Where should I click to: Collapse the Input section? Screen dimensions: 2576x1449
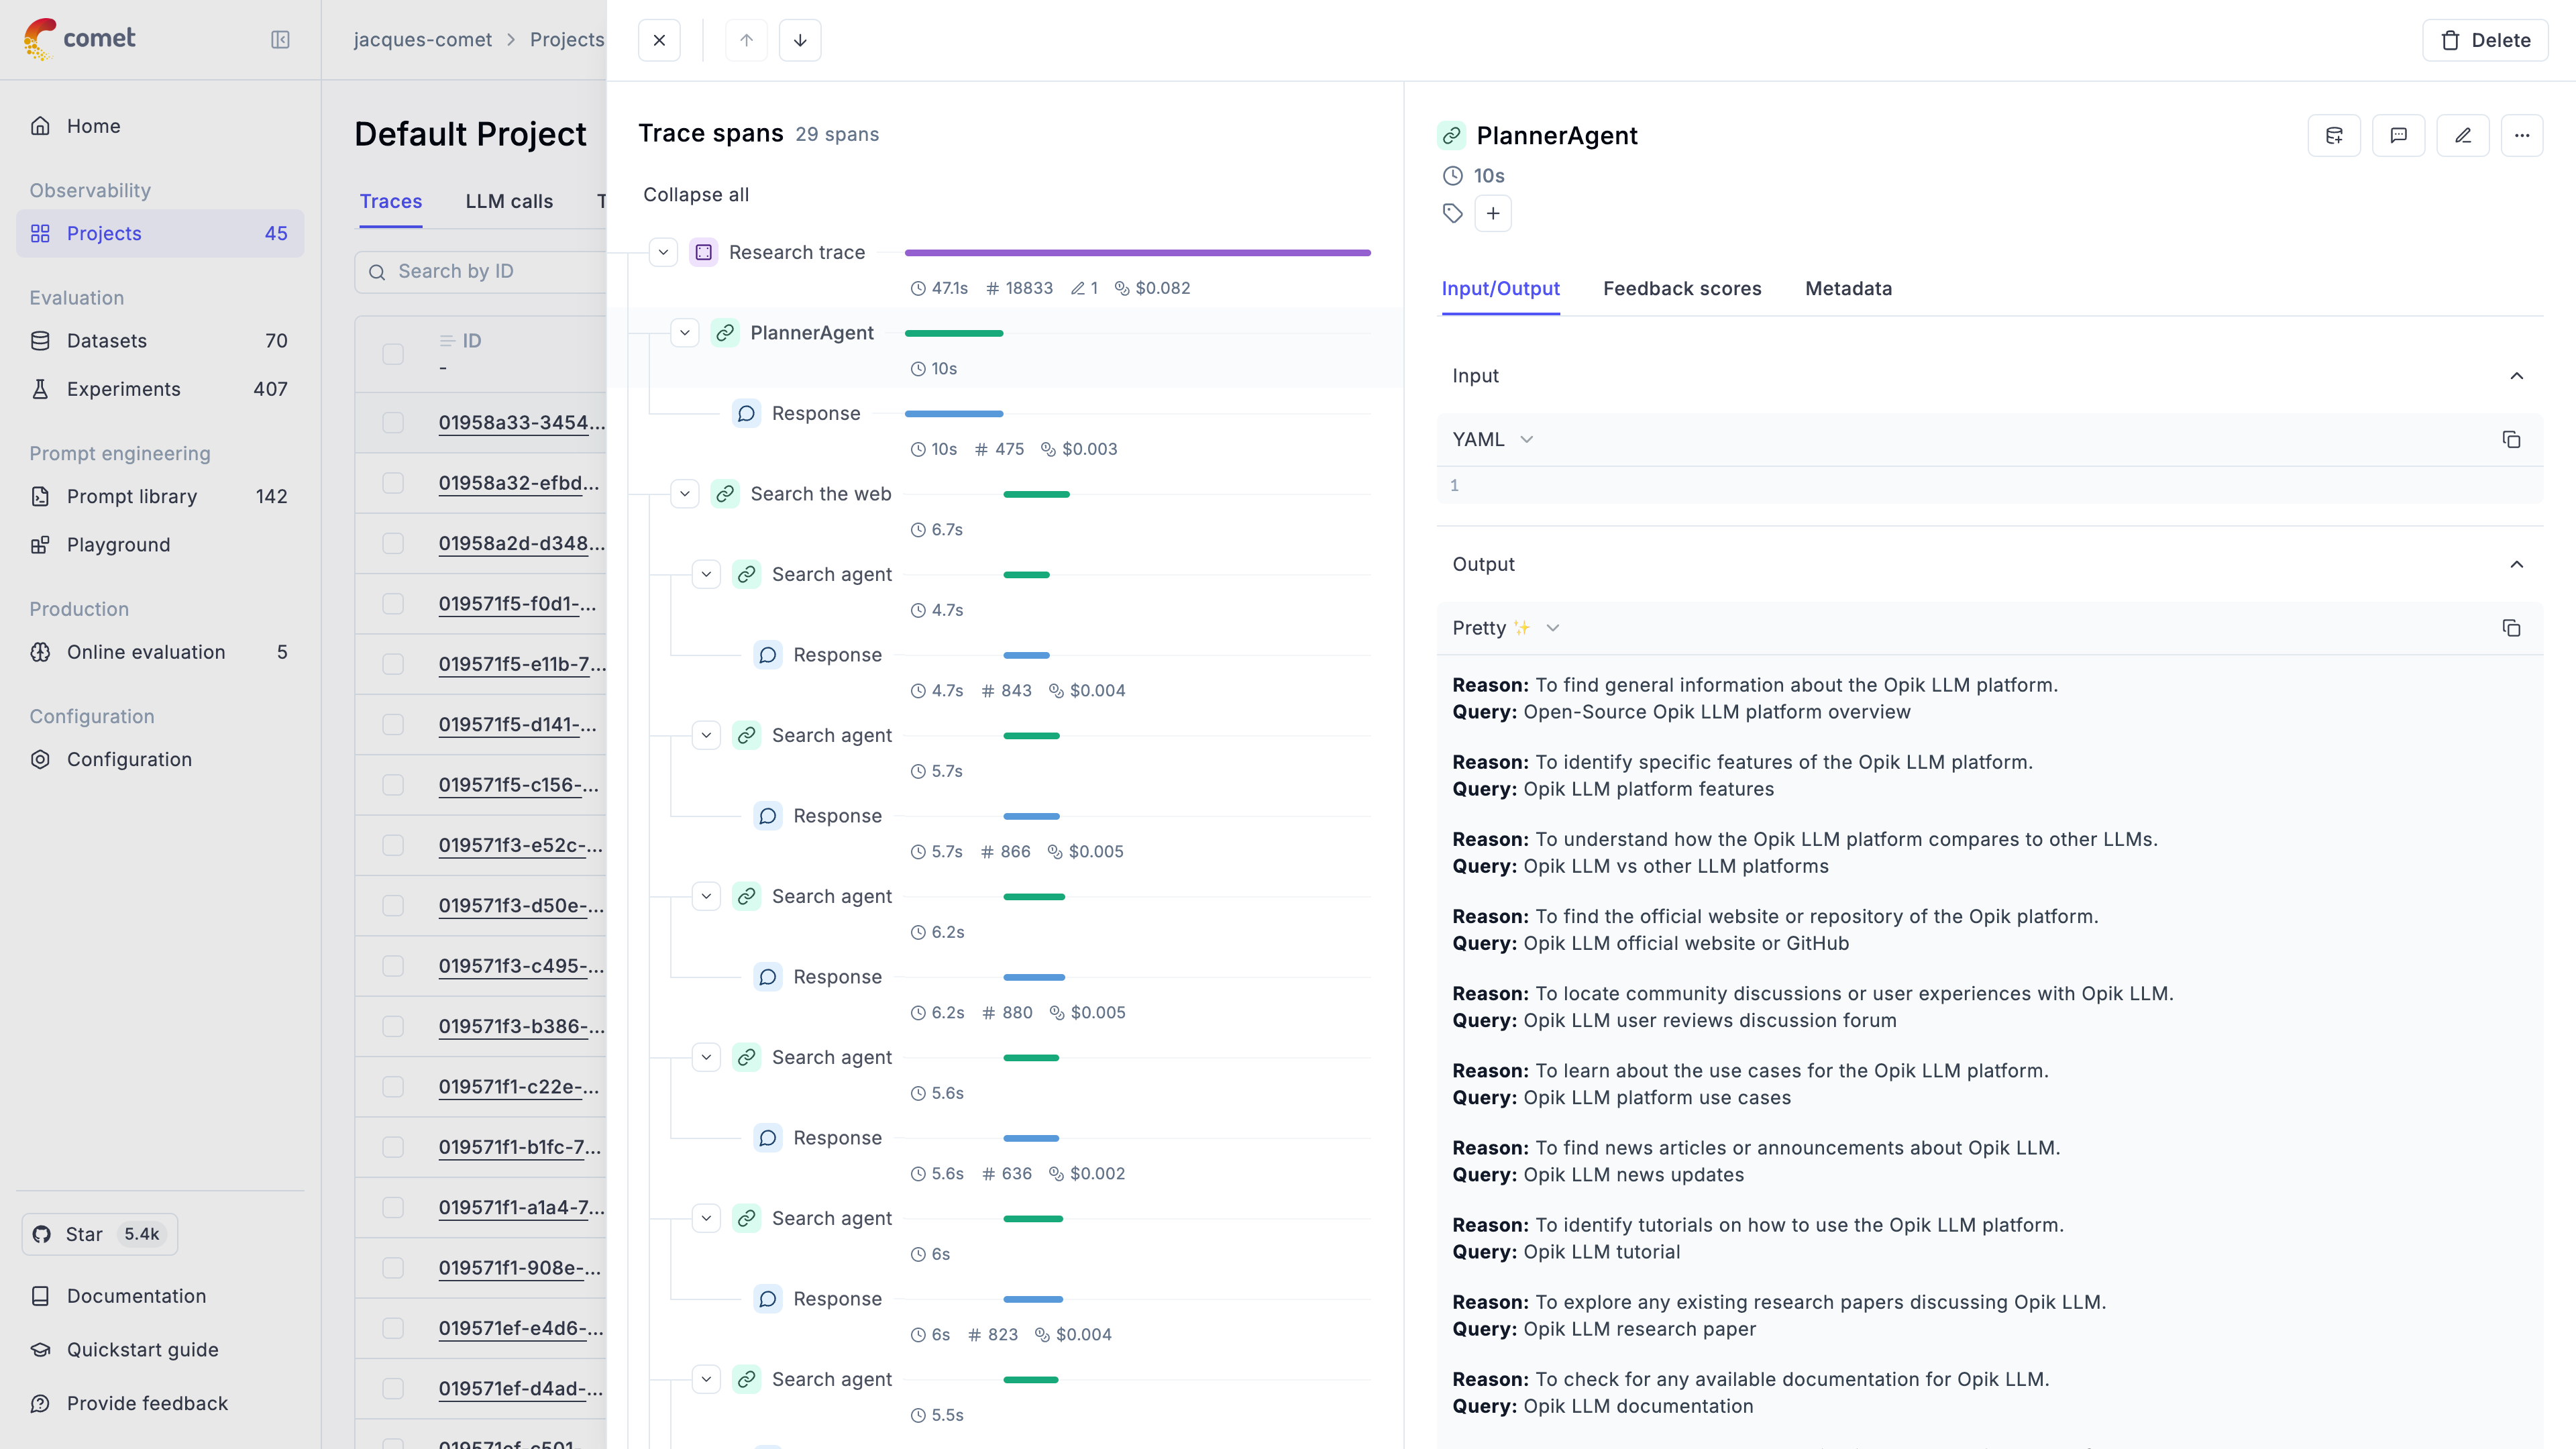click(x=2517, y=376)
